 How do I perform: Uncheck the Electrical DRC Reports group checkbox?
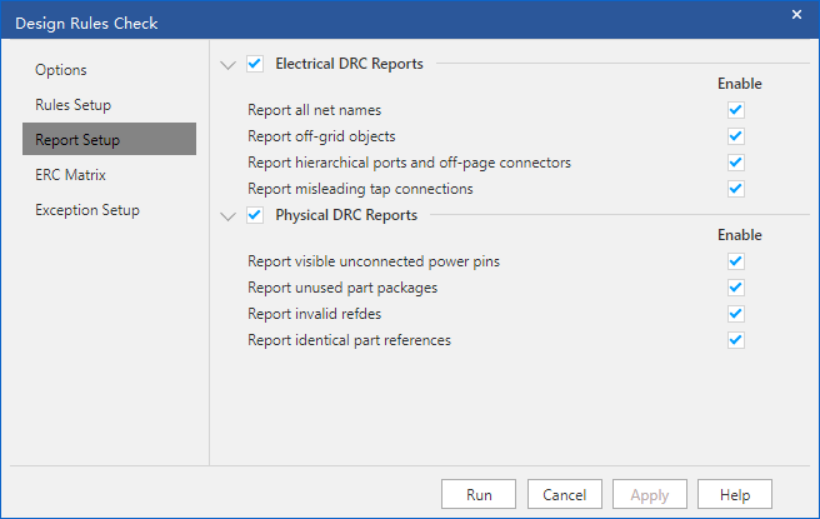pos(255,64)
